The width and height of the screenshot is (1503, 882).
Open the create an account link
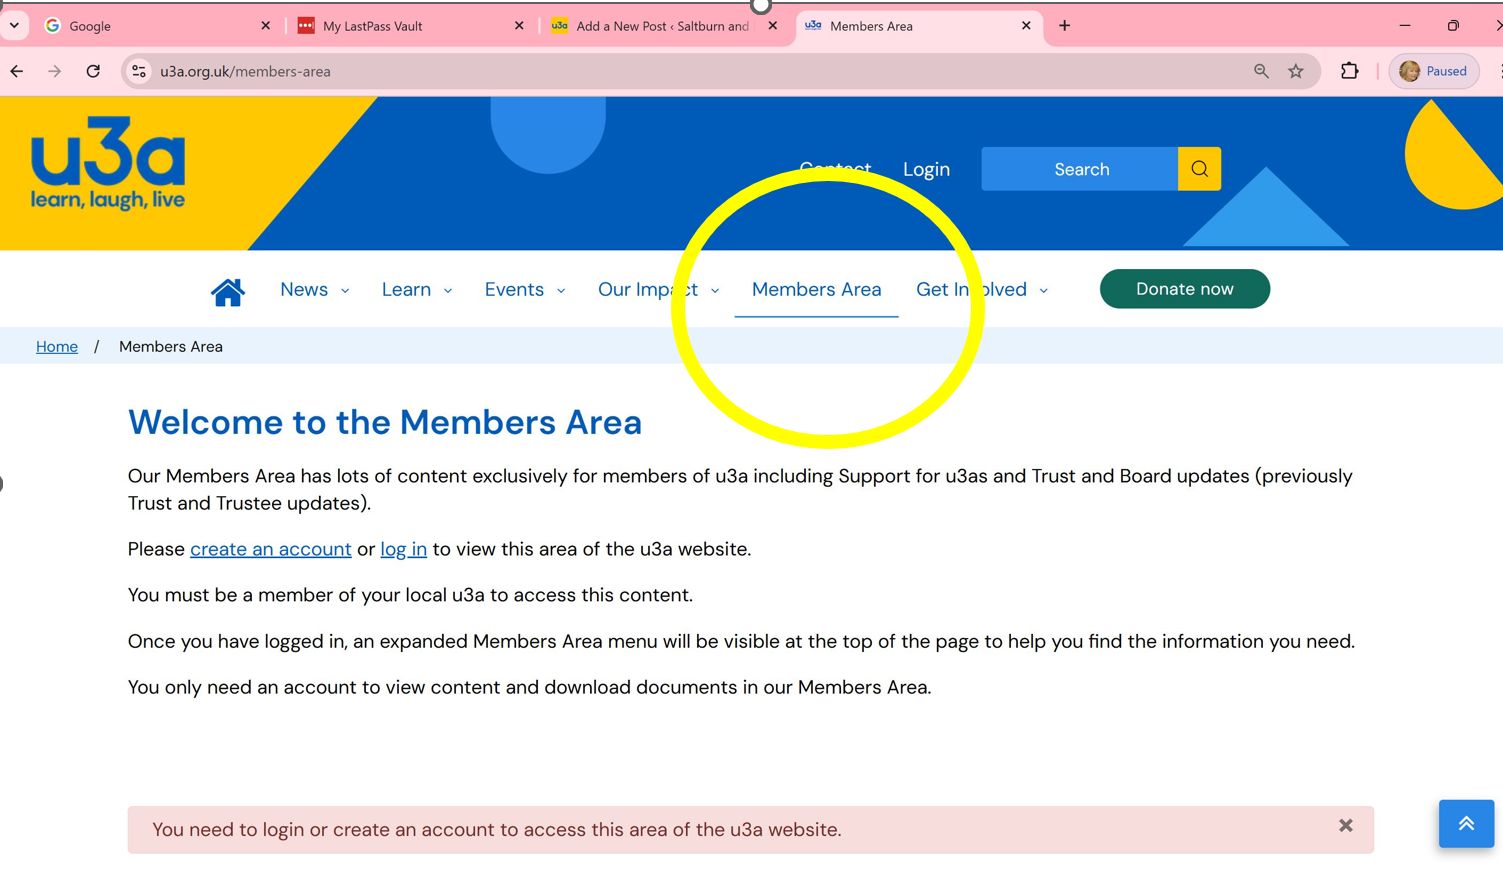[x=270, y=549]
